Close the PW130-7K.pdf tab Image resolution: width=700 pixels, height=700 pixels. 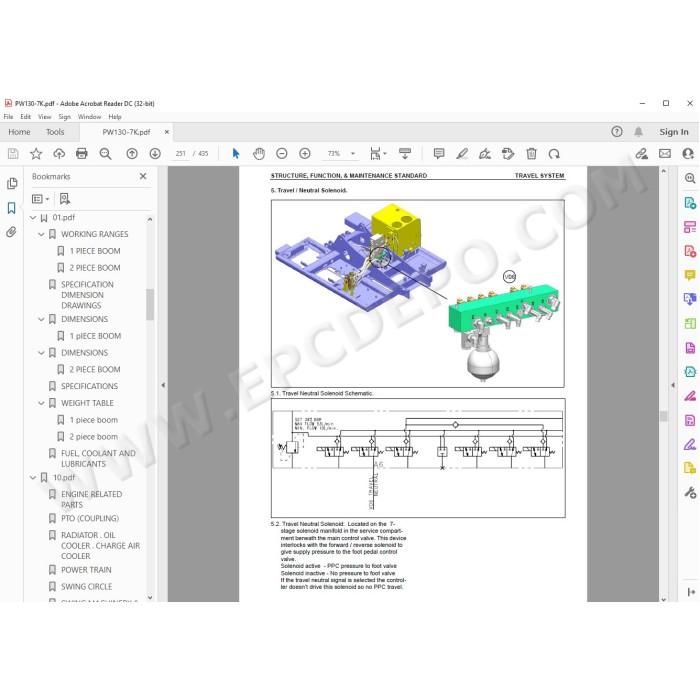tap(167, 132)
